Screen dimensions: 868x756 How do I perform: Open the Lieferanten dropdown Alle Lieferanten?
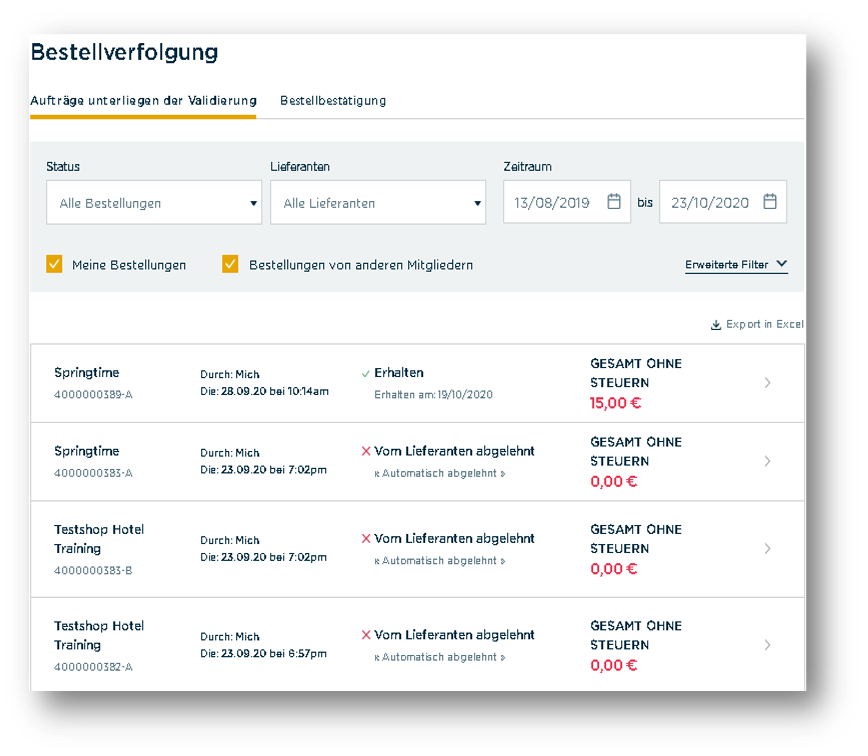pyautogui.click(x=378, y=203)
